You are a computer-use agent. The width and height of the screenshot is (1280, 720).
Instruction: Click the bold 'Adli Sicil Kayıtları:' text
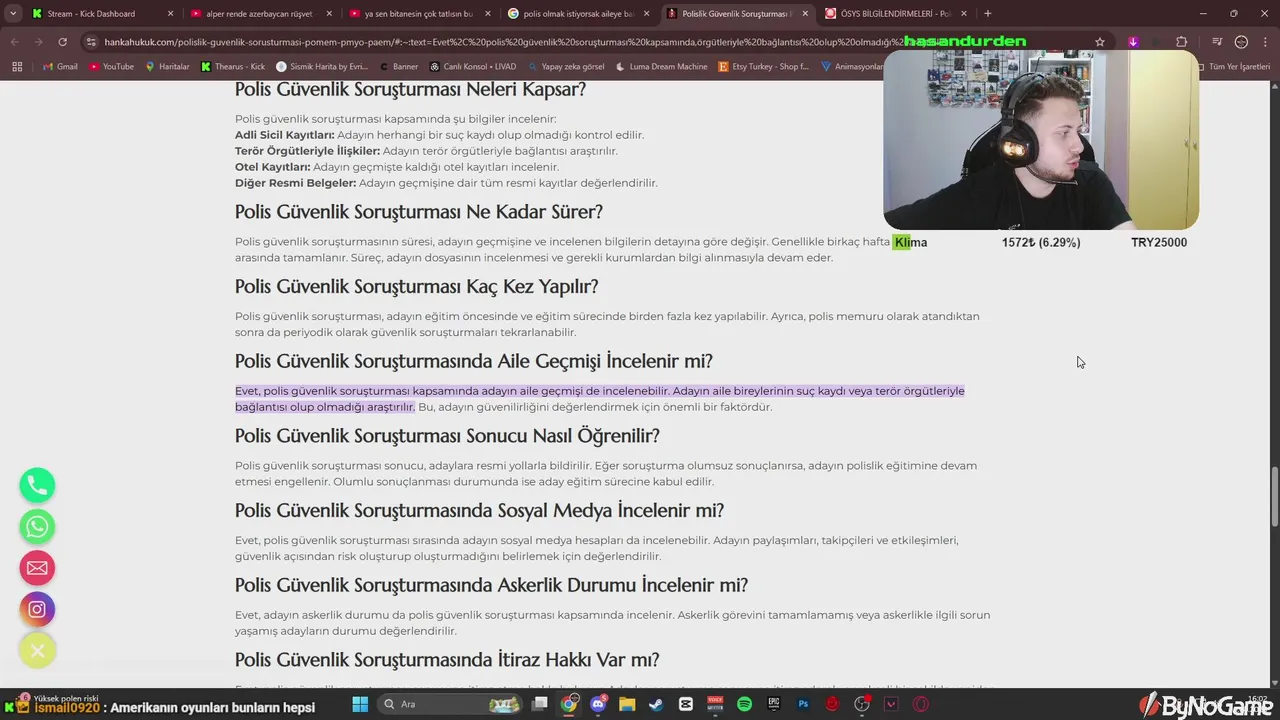284,135
